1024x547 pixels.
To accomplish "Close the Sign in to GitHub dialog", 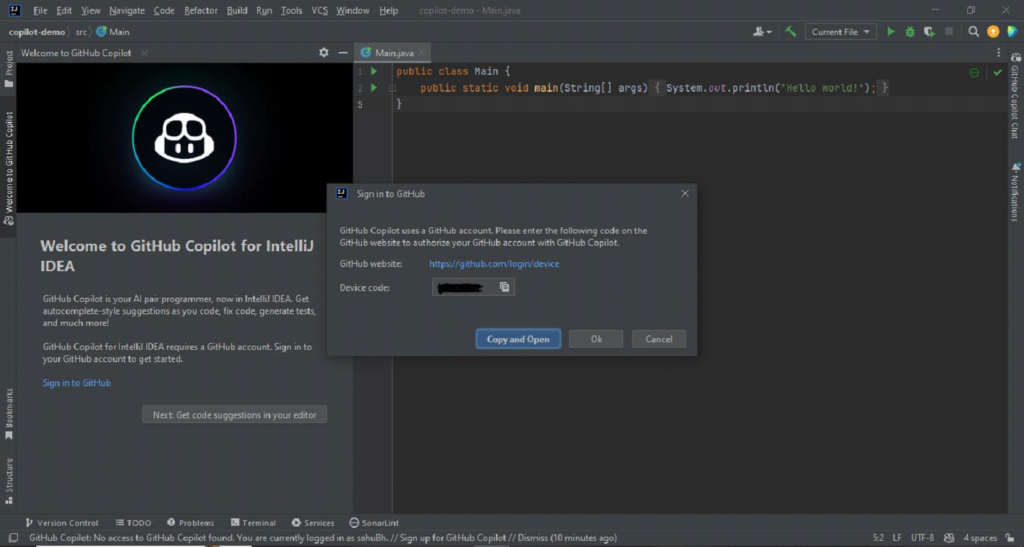I will (684, 193).
